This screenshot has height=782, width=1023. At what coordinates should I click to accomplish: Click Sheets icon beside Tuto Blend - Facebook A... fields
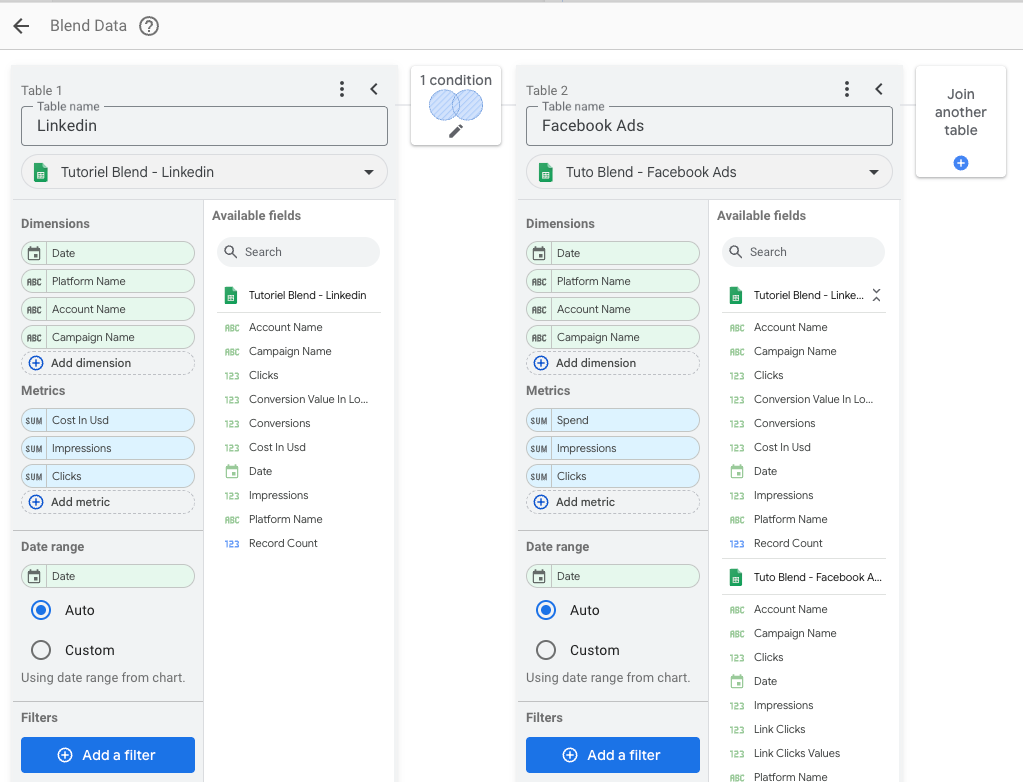point(736,577)
